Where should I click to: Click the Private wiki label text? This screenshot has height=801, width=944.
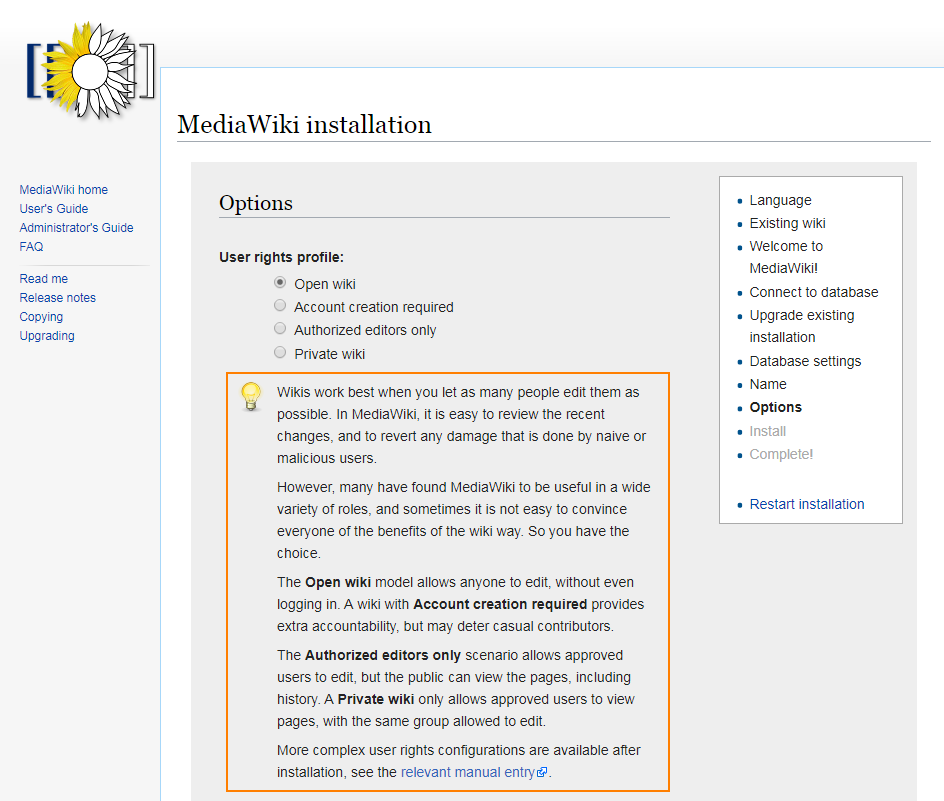[329, 354]
